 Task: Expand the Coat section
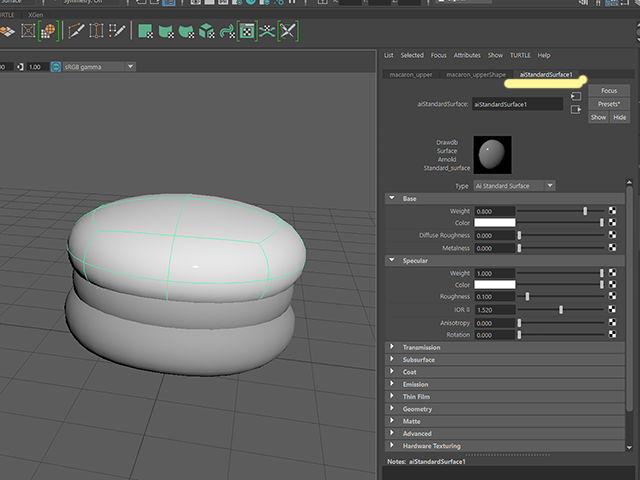[x=392, y=371]
